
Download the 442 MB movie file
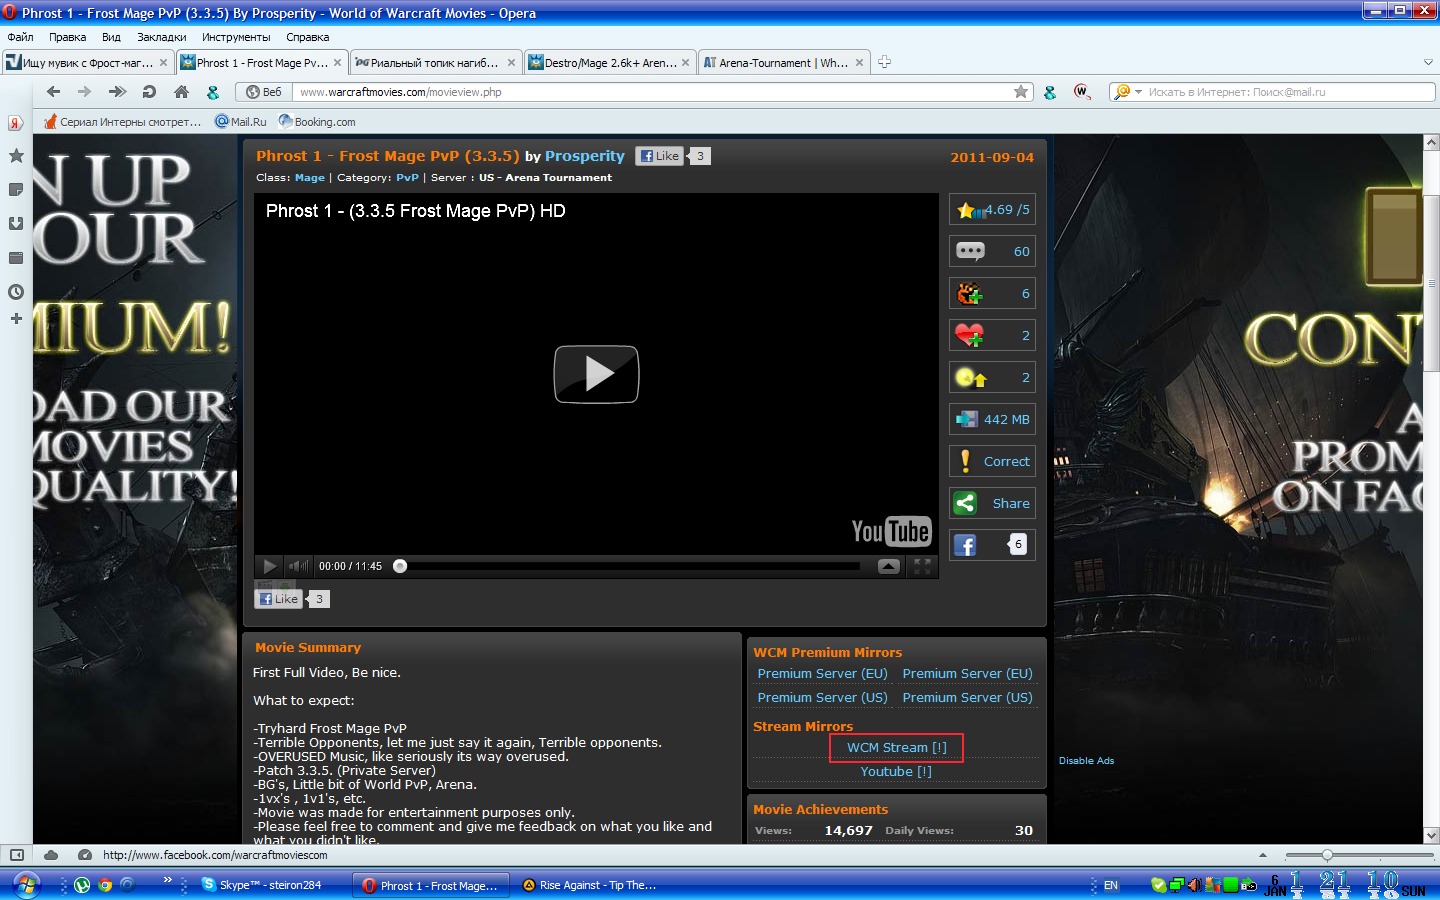[992, 420]
